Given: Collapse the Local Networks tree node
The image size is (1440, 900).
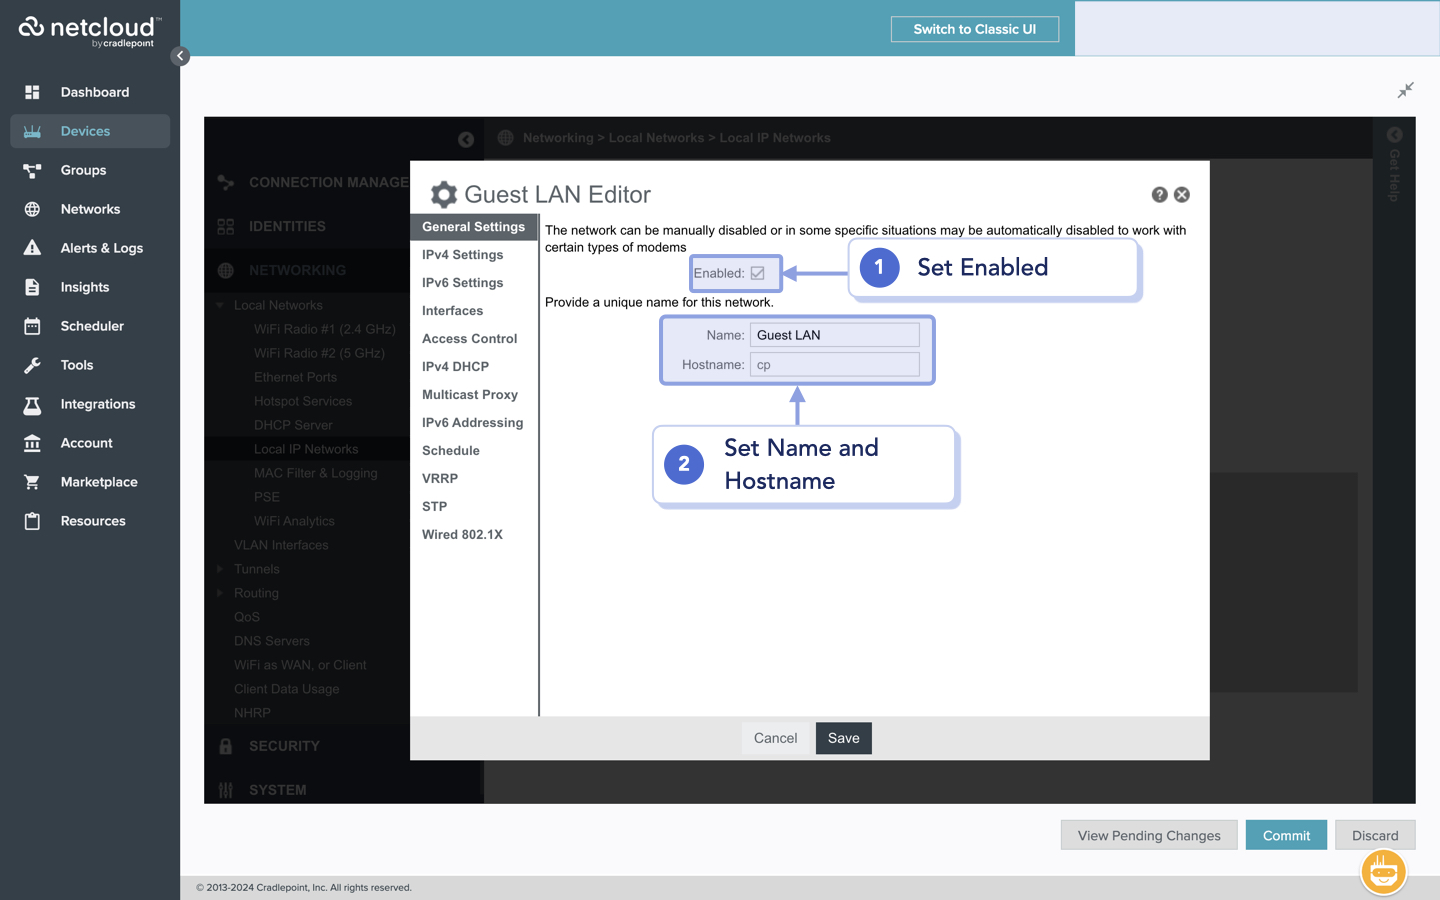Looking at the screenshot, I should (220, 305).
